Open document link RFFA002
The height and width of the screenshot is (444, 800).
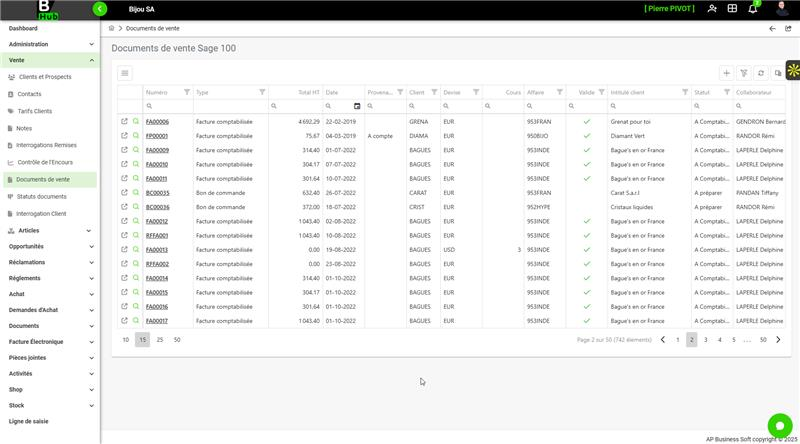click(x=157, y=264)
